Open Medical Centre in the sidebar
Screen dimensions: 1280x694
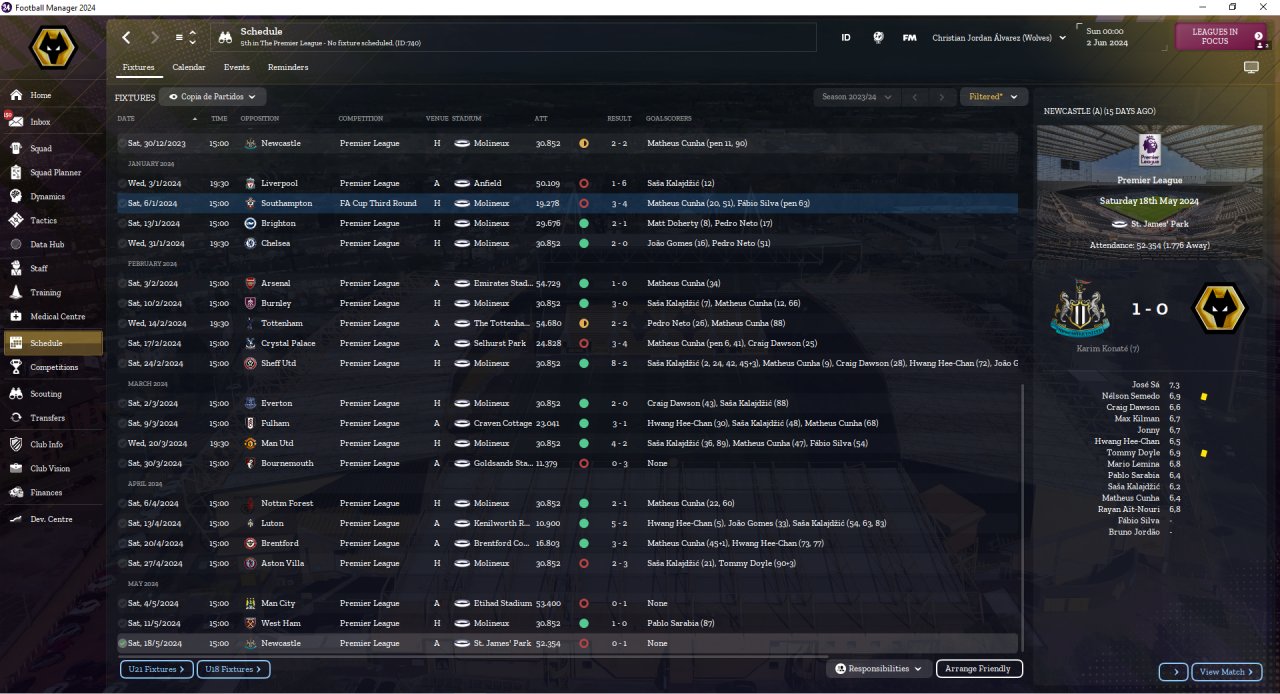(x=54, y=316)
